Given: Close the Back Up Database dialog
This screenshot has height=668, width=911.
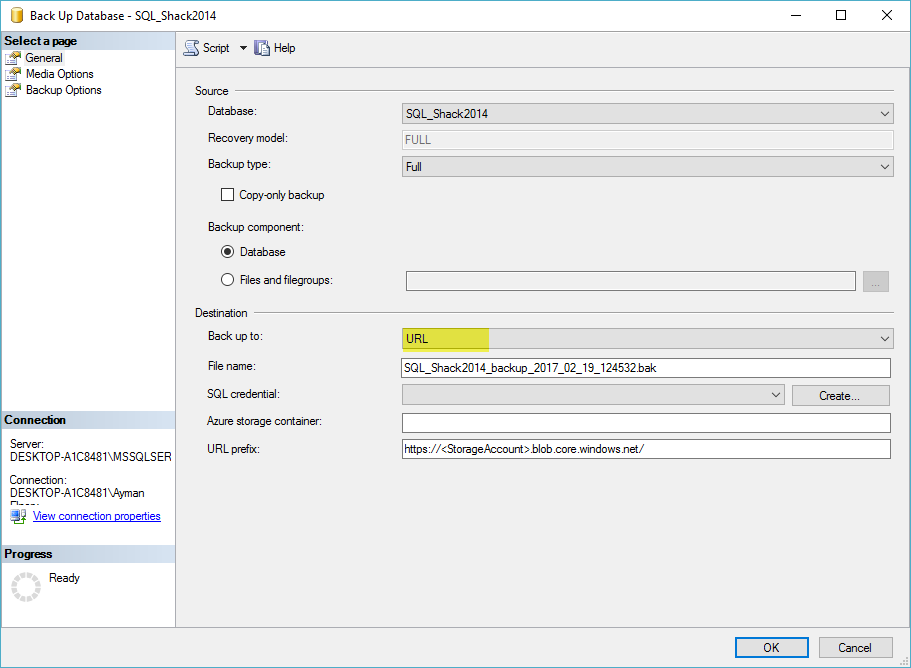Looking at the screenshot, I should click(x=887, y=15).
